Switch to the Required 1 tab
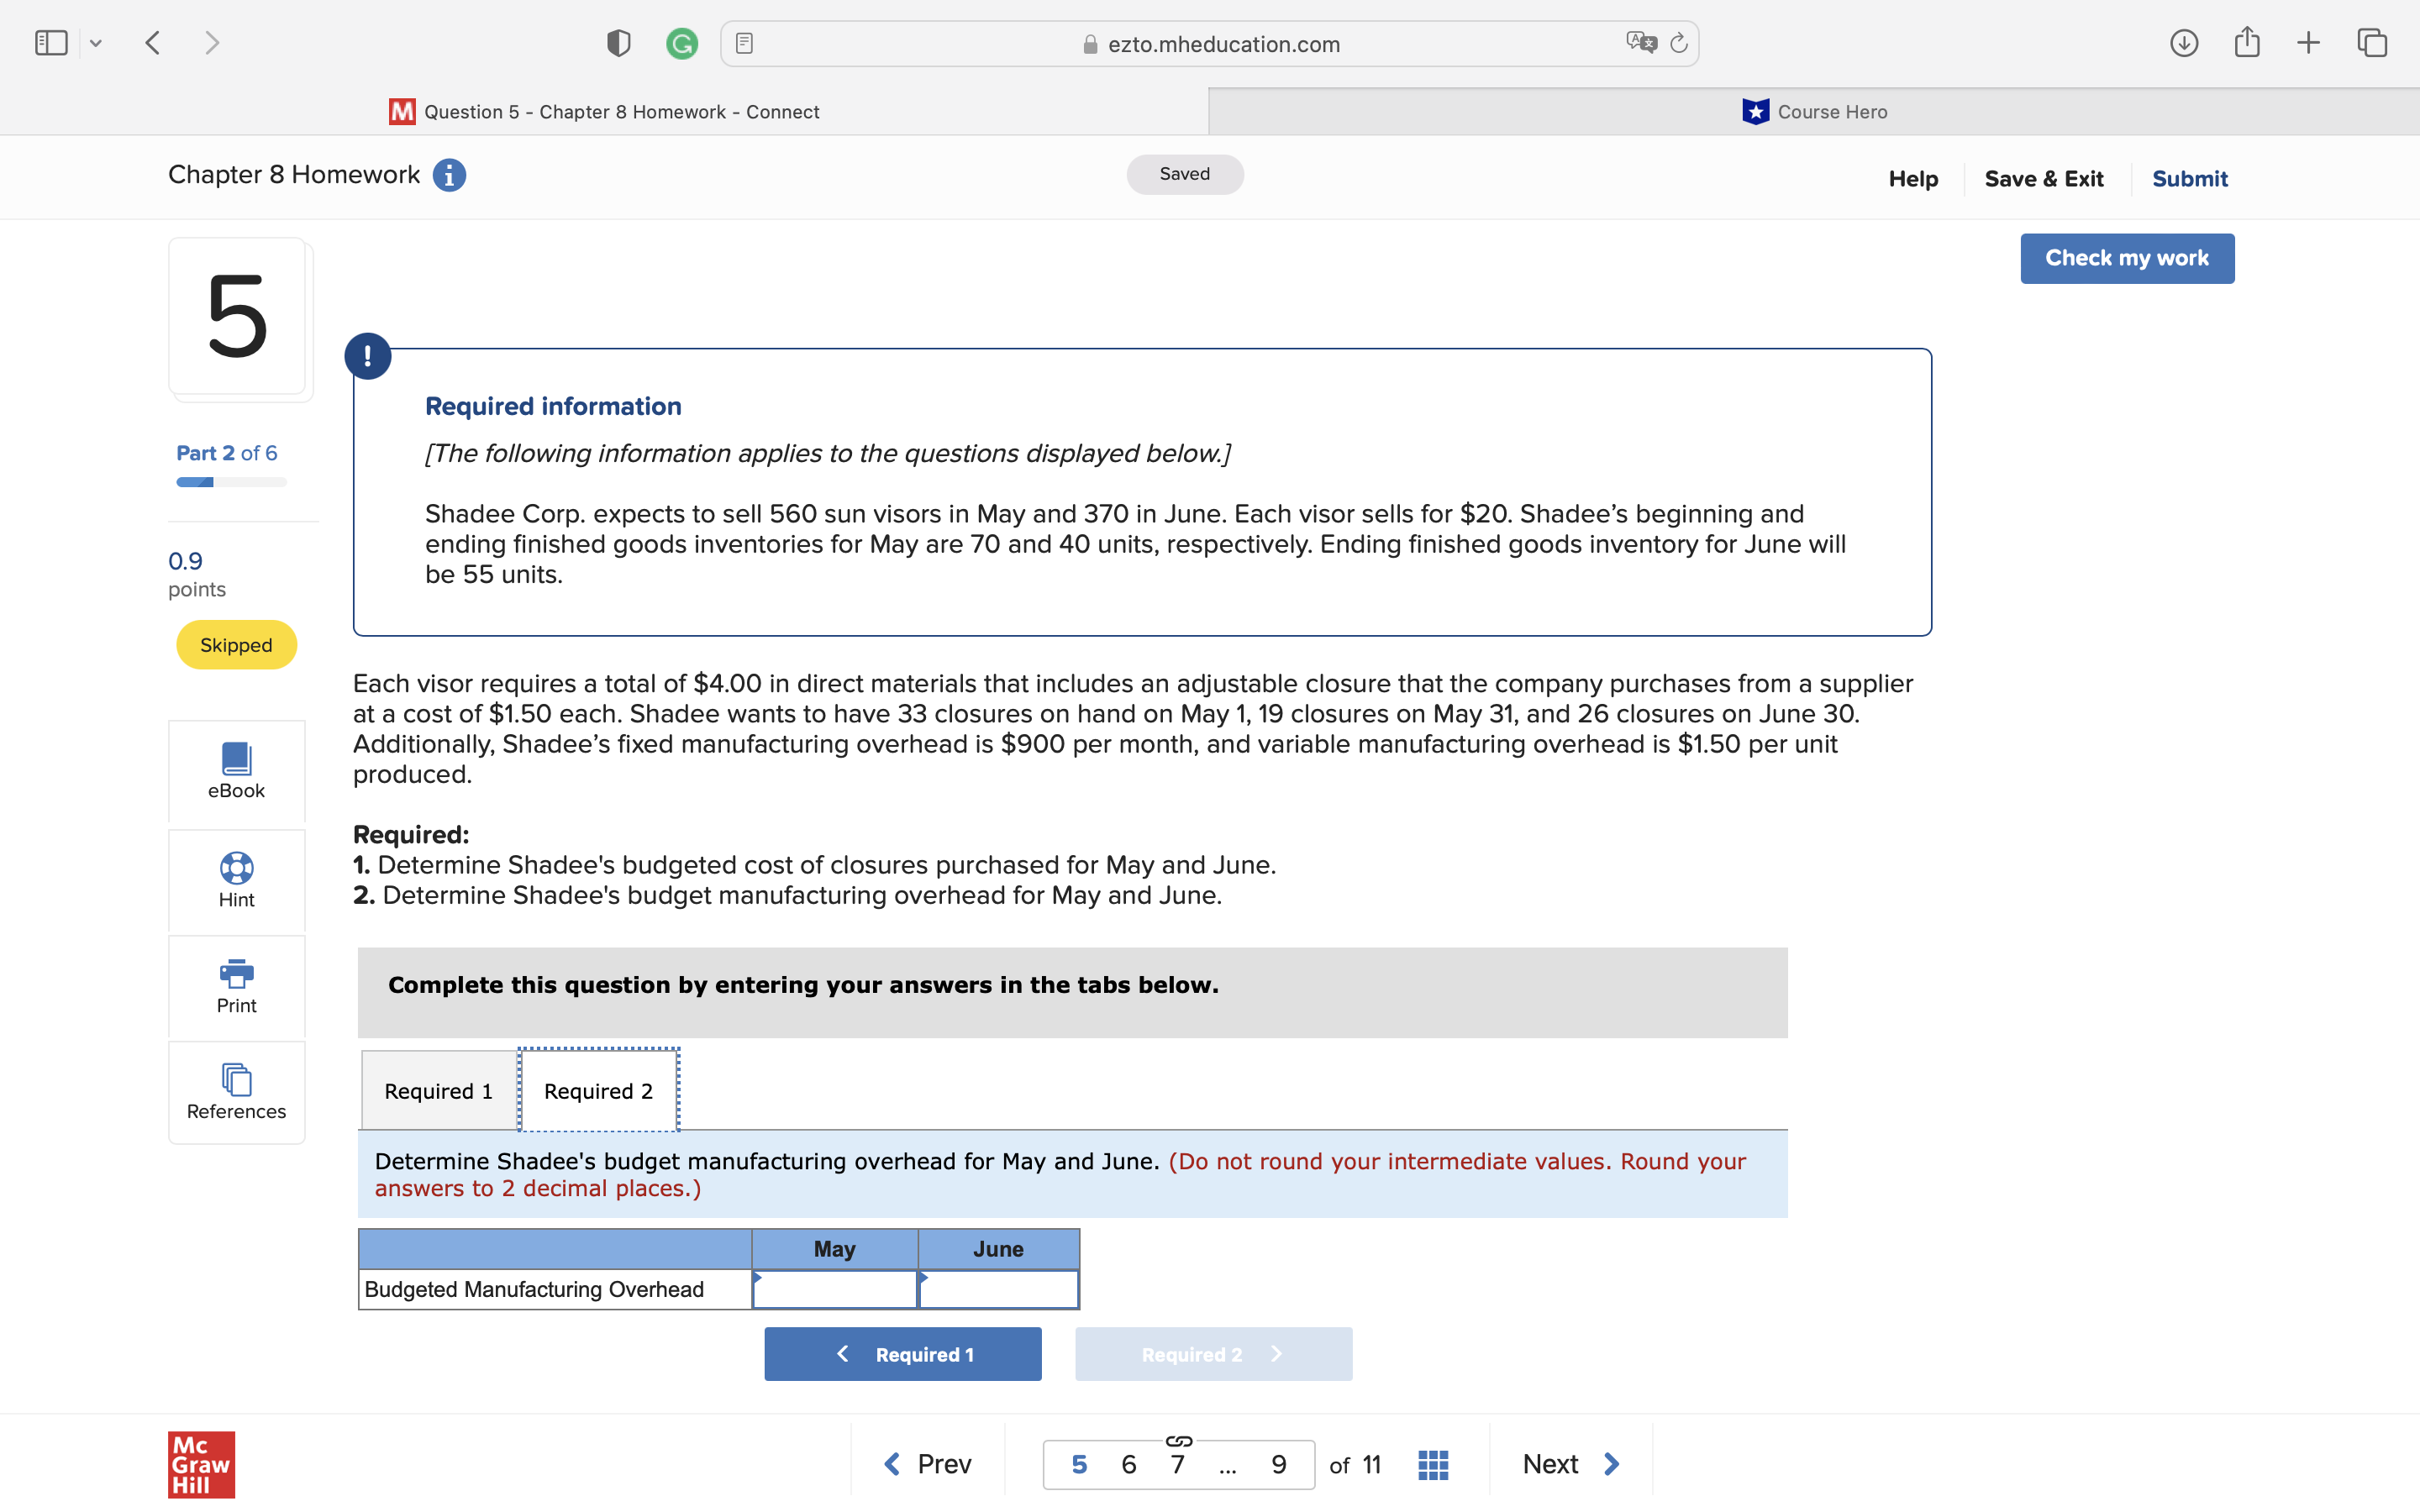This screenshot has height=1512, width=2420. coord(437,1091)
